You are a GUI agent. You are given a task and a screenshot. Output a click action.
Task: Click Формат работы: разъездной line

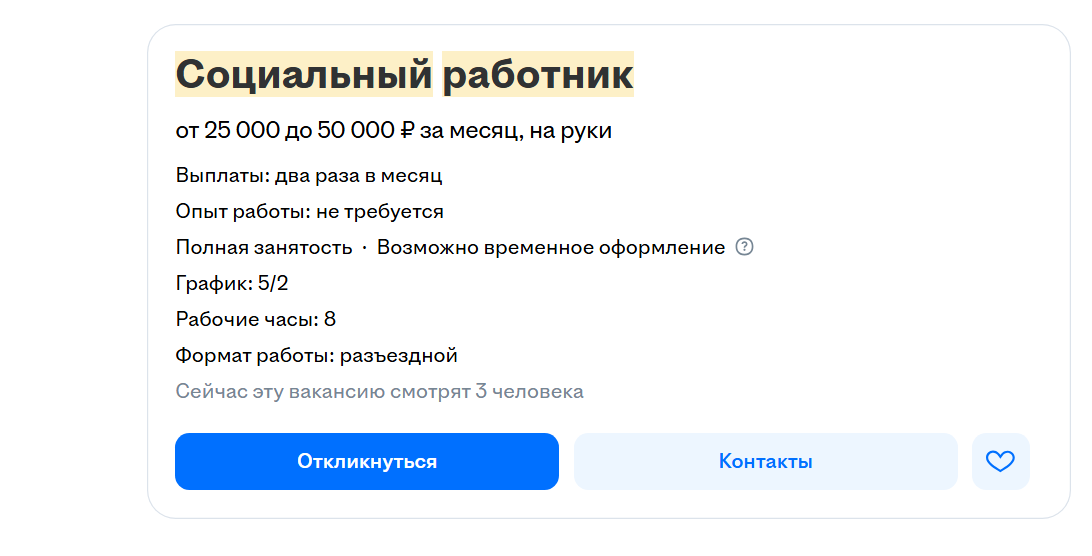316,355
